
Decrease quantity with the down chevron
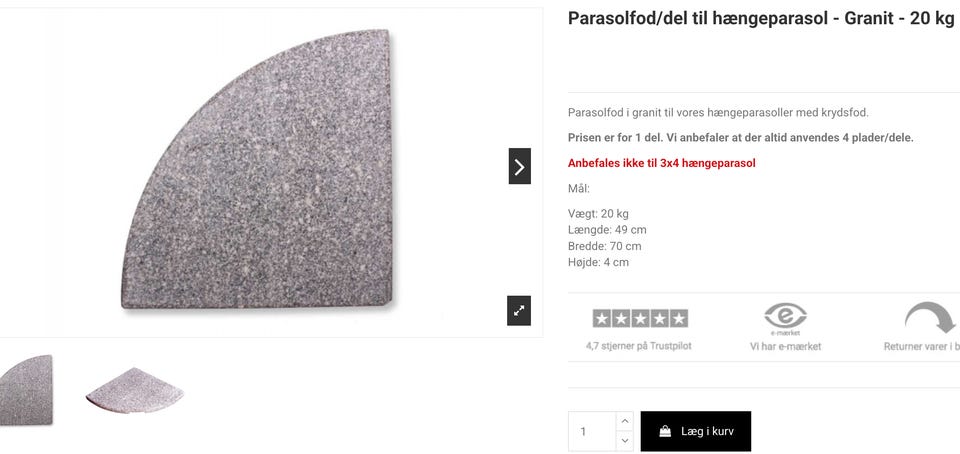pos(624,441)
